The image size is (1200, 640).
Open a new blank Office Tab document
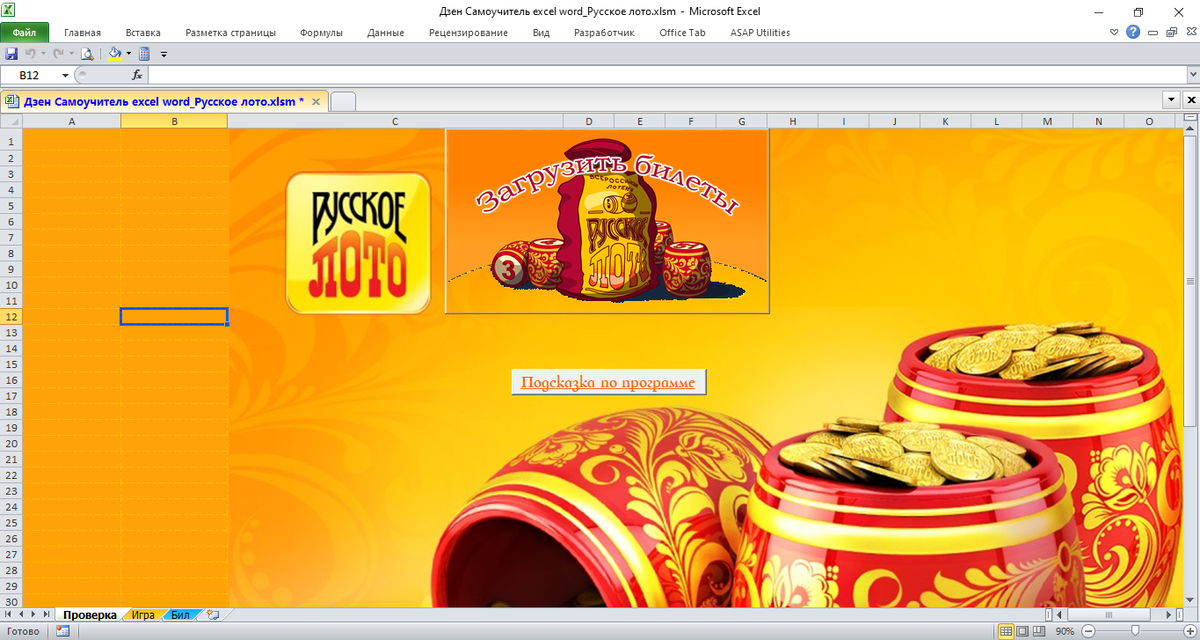click(343, 101)
